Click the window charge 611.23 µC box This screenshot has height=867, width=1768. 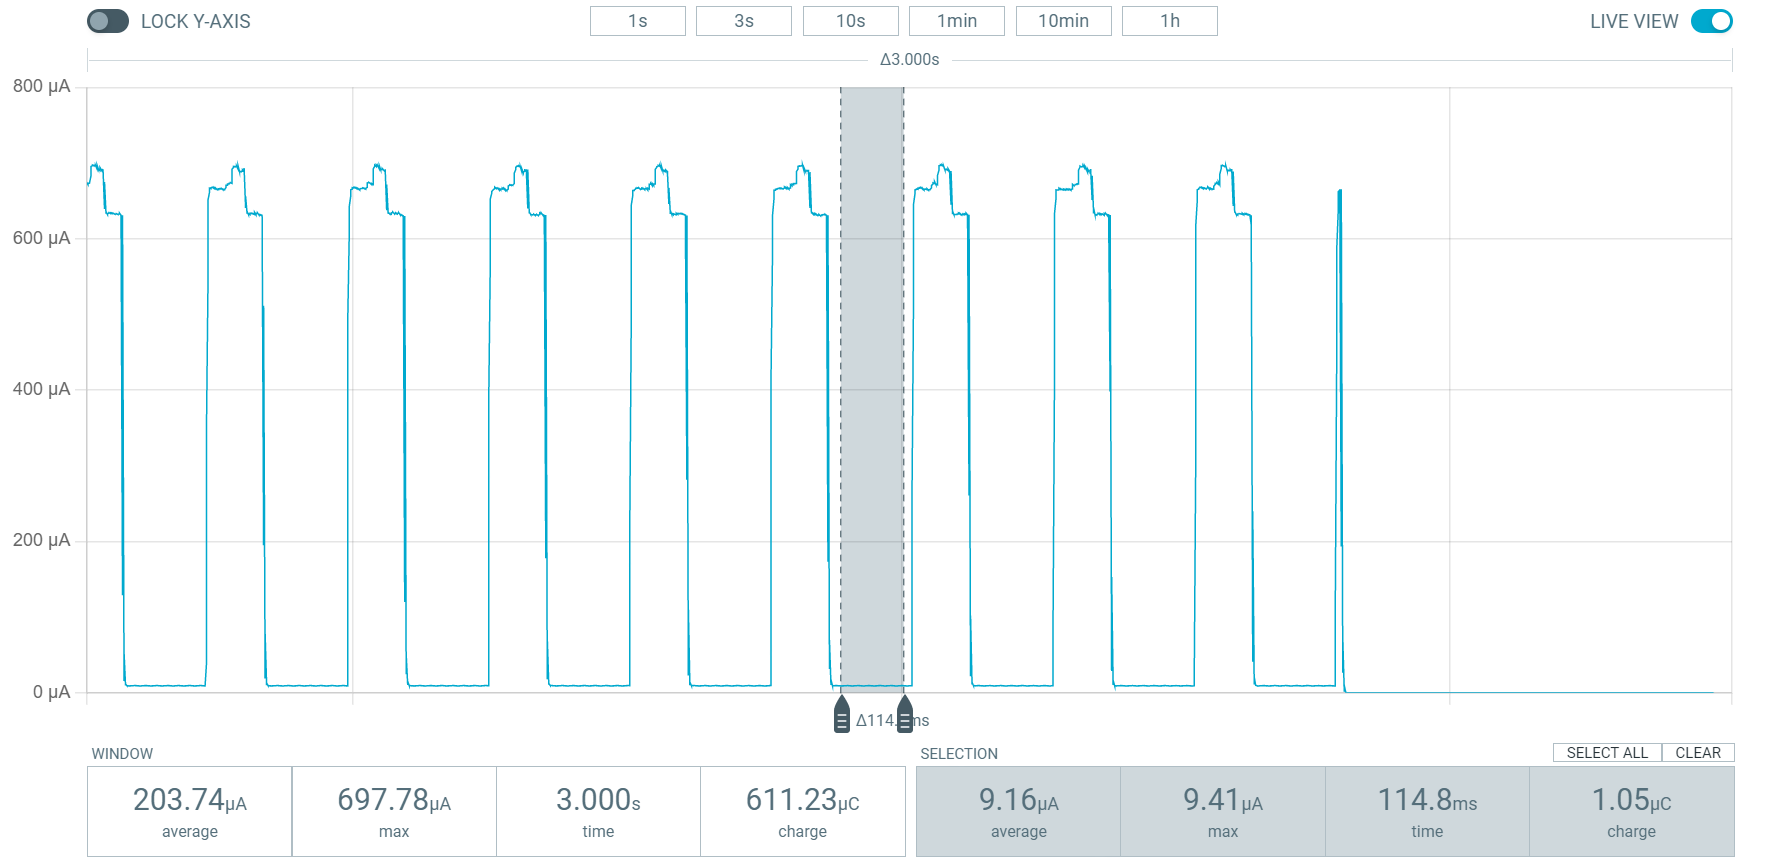coord(802,811)
